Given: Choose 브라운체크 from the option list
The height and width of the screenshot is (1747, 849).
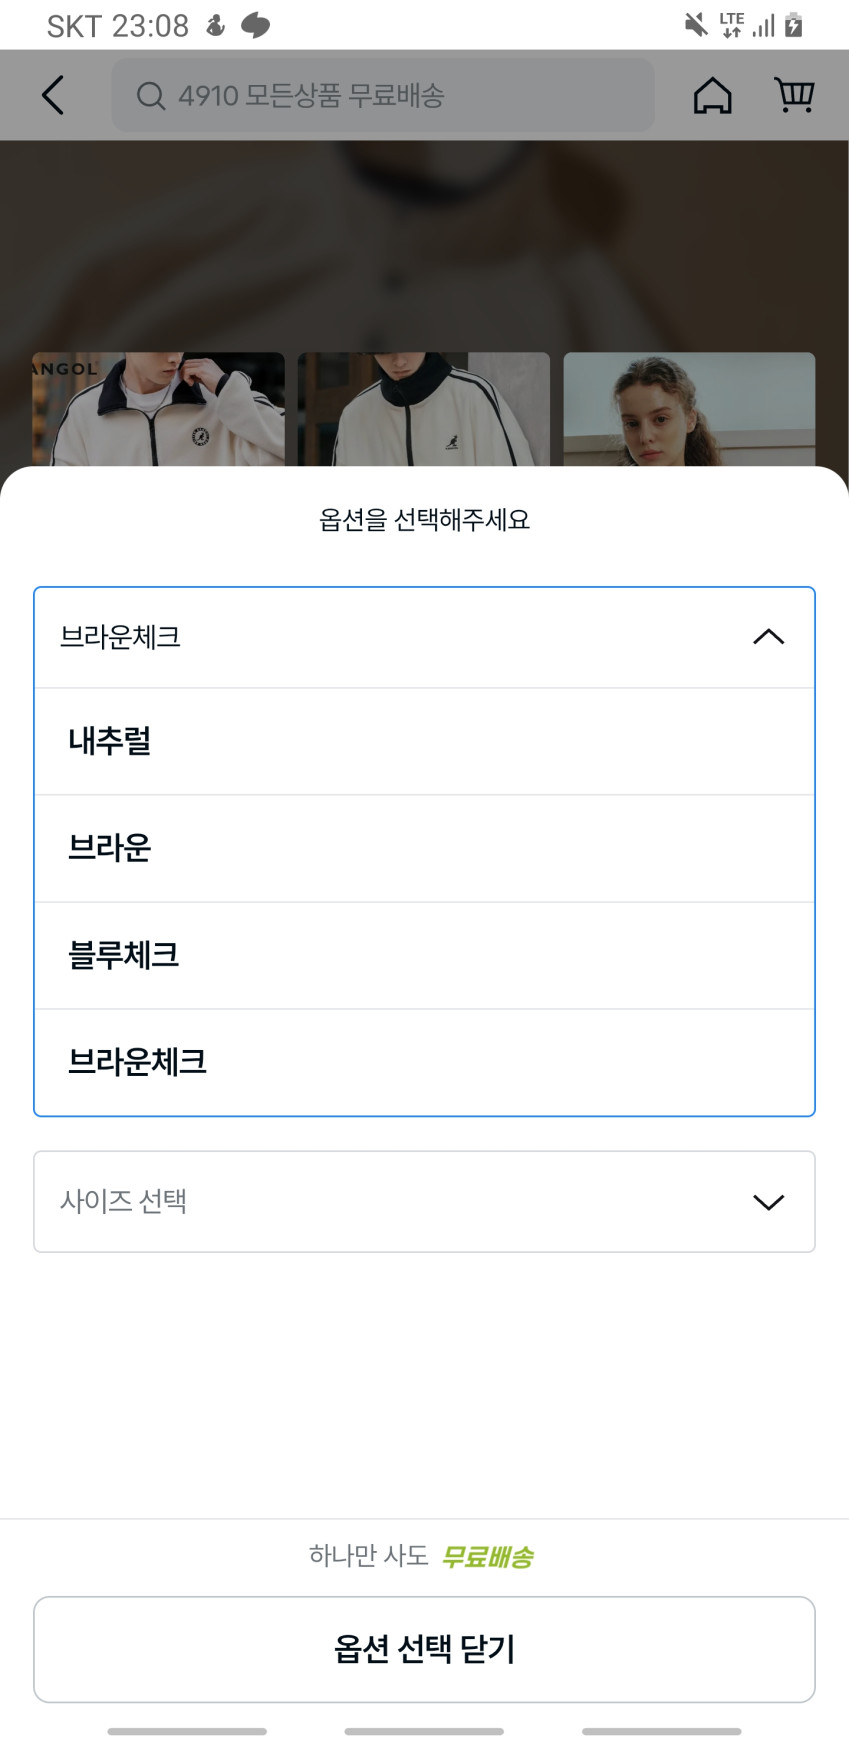Looking at the screenshot, I should pos(424,1062).
